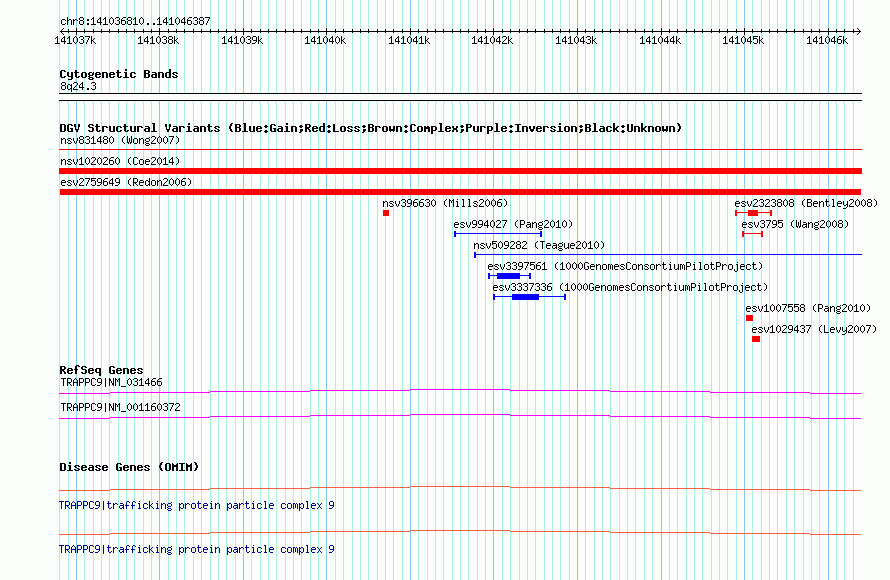Viewport: 890px width, 580px height.
Task: Click the esv2759649 (Redon2006) variant label
Action: coord(126,182)
